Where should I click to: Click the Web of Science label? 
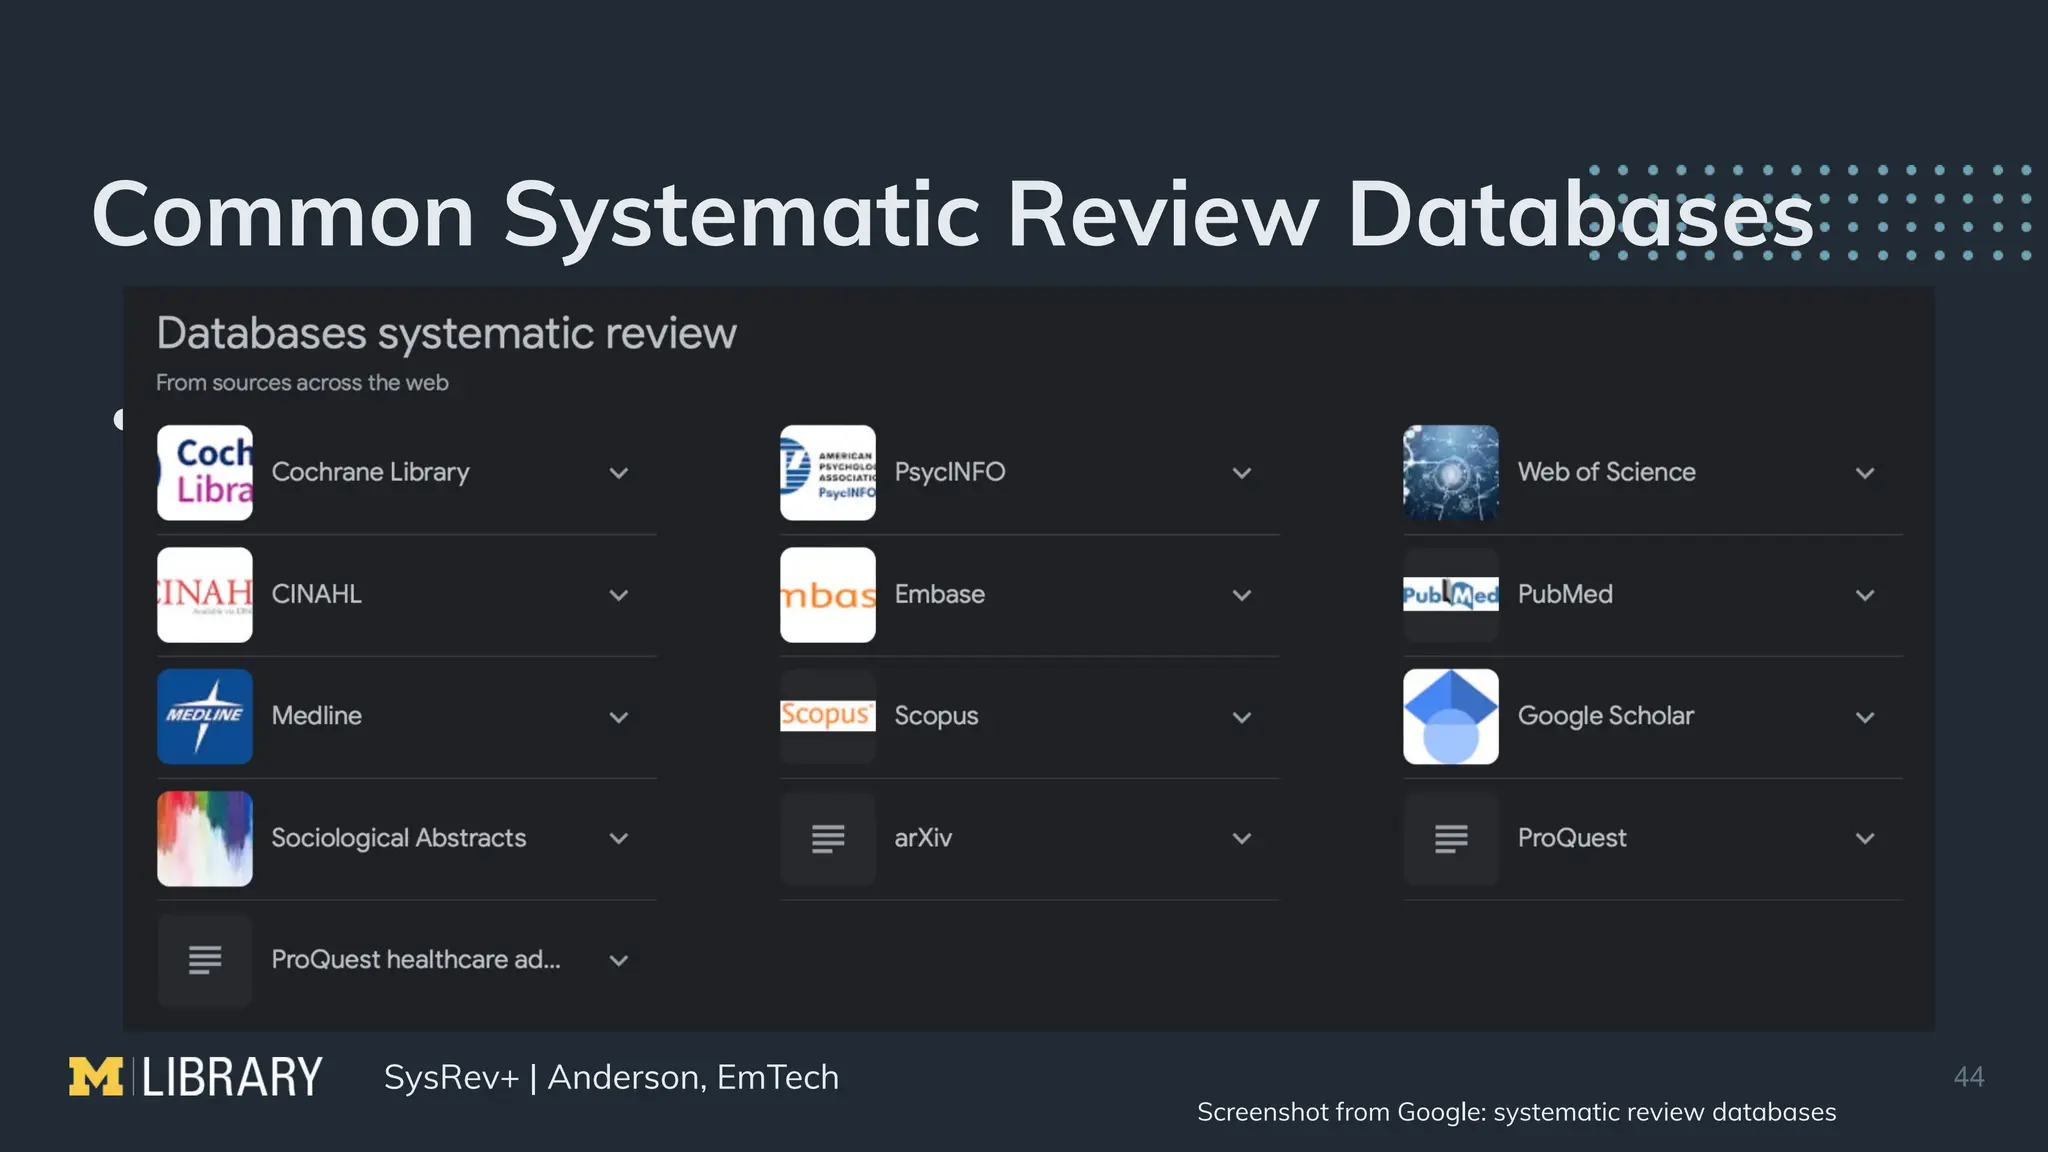coord(1606,472)
